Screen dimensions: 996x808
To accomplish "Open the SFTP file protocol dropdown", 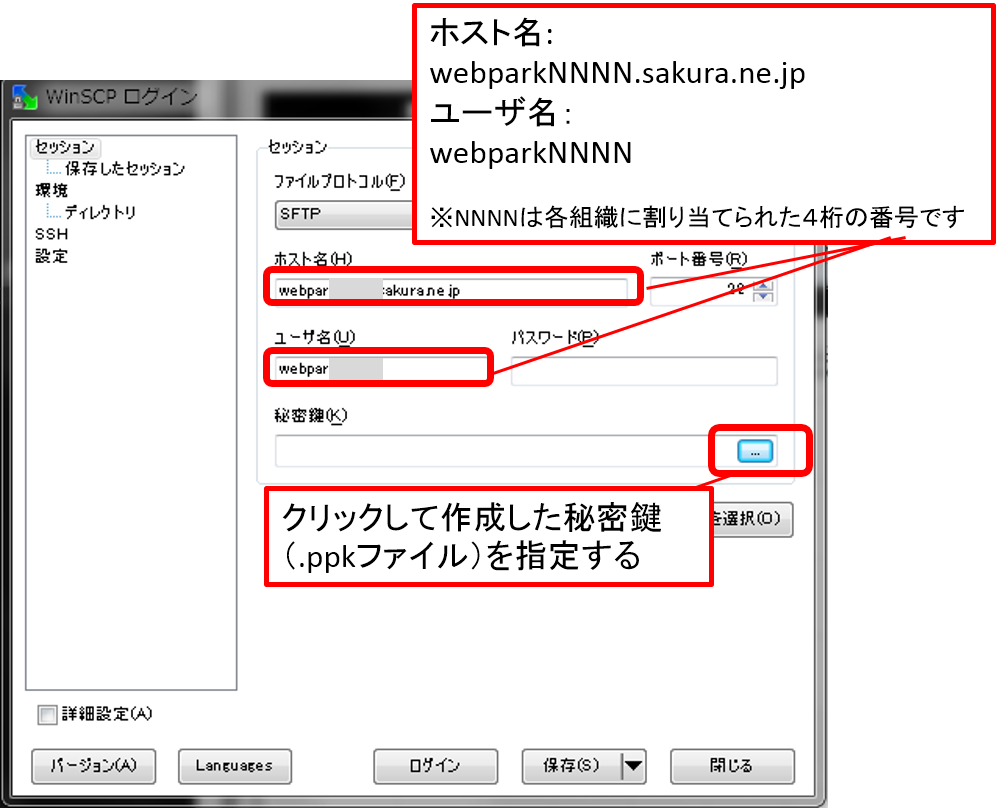I will coord(346,214).
